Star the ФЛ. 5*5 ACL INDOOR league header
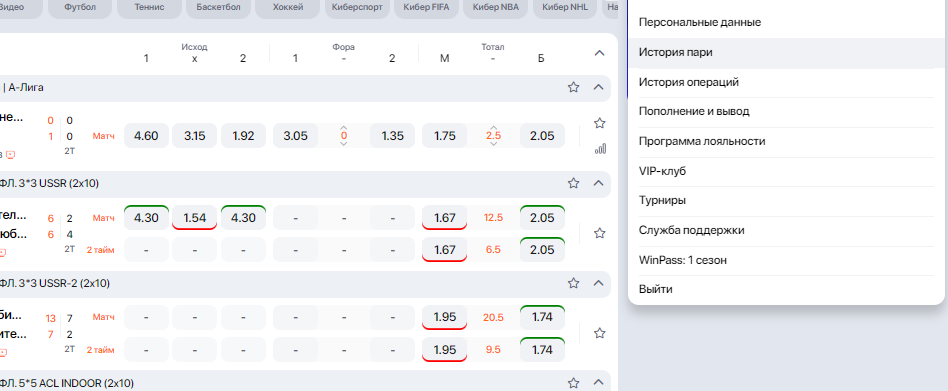The image size is (948, 391). pos(573,383)
